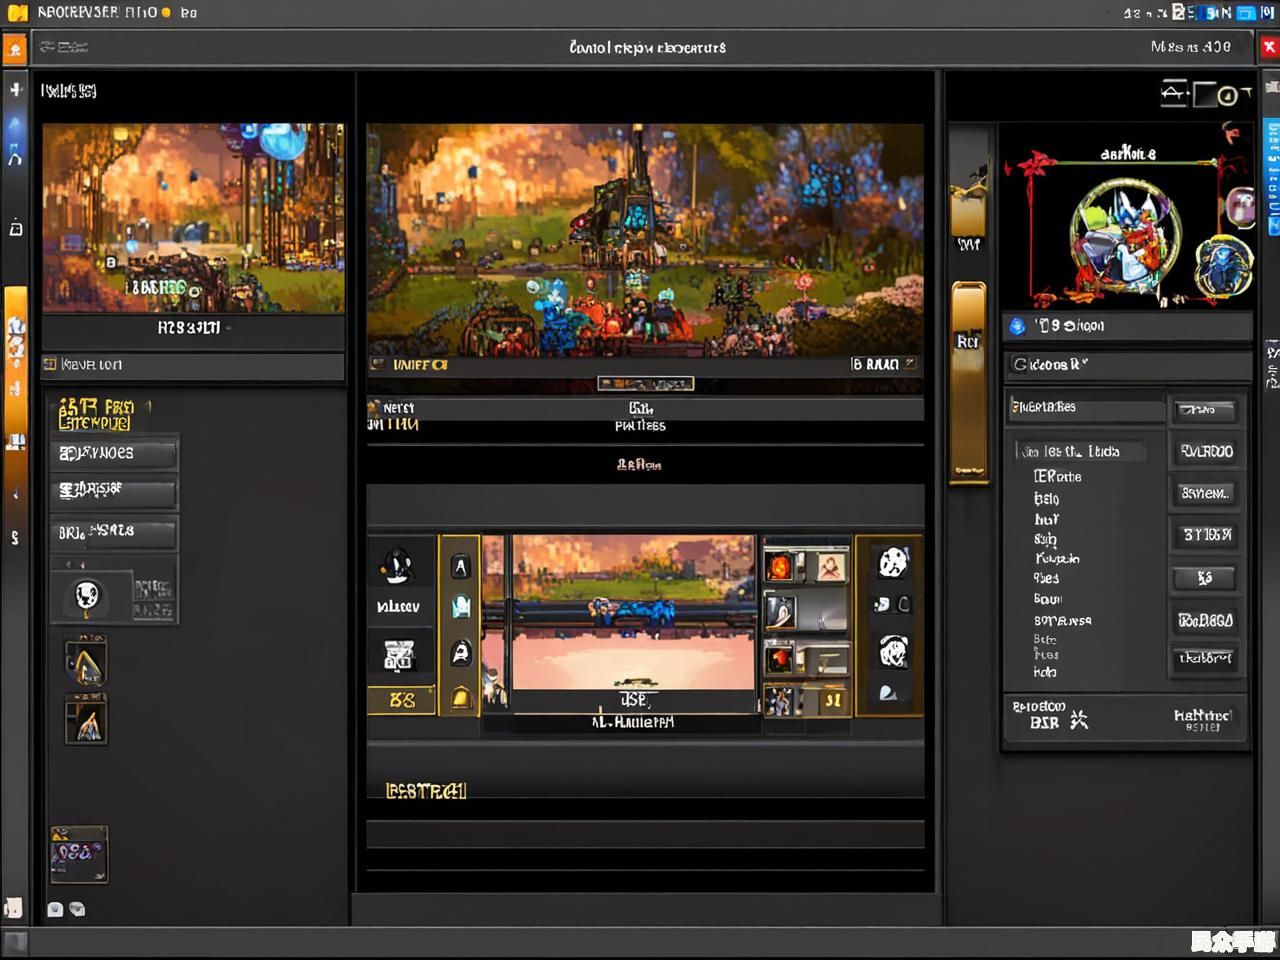Click the plus icon in left sidebar
The width and height of the screenshot is (1280, 960).
16,90
